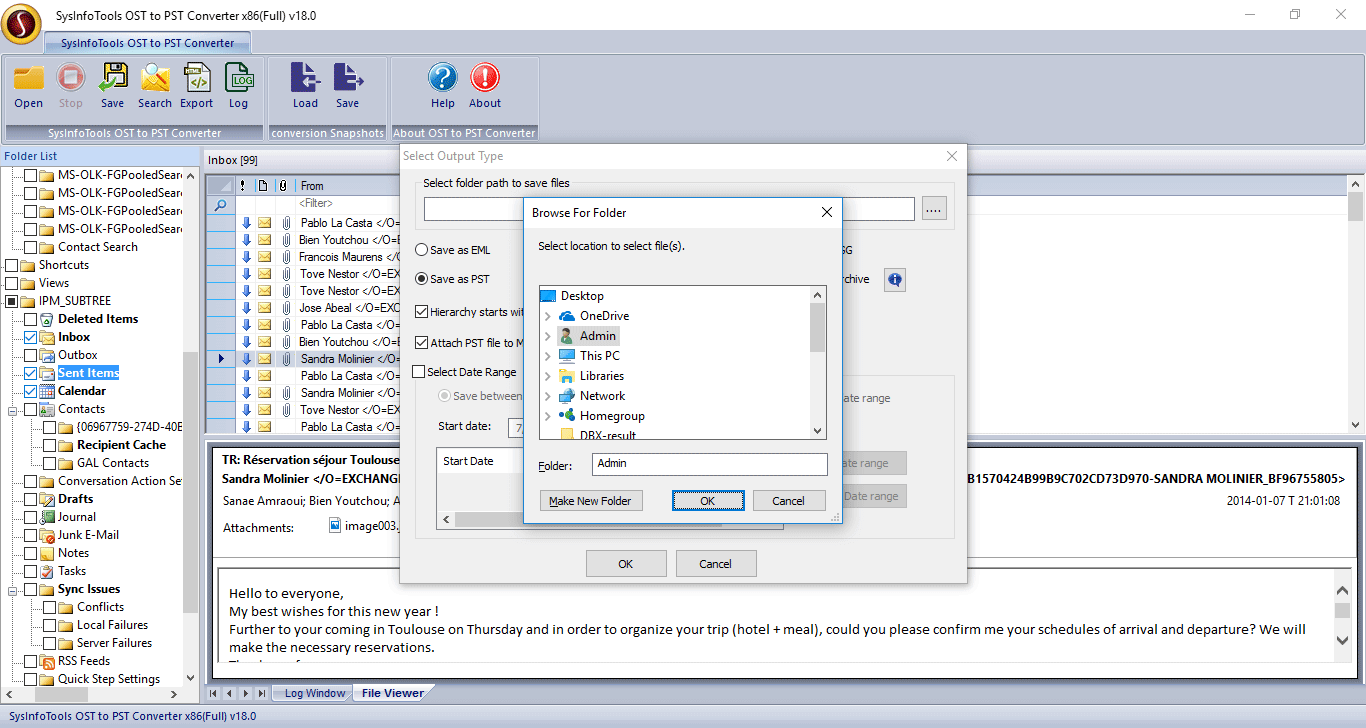Expand the Network node
The height and width of the screenshot is (728, 1366).
coord(548,396)
